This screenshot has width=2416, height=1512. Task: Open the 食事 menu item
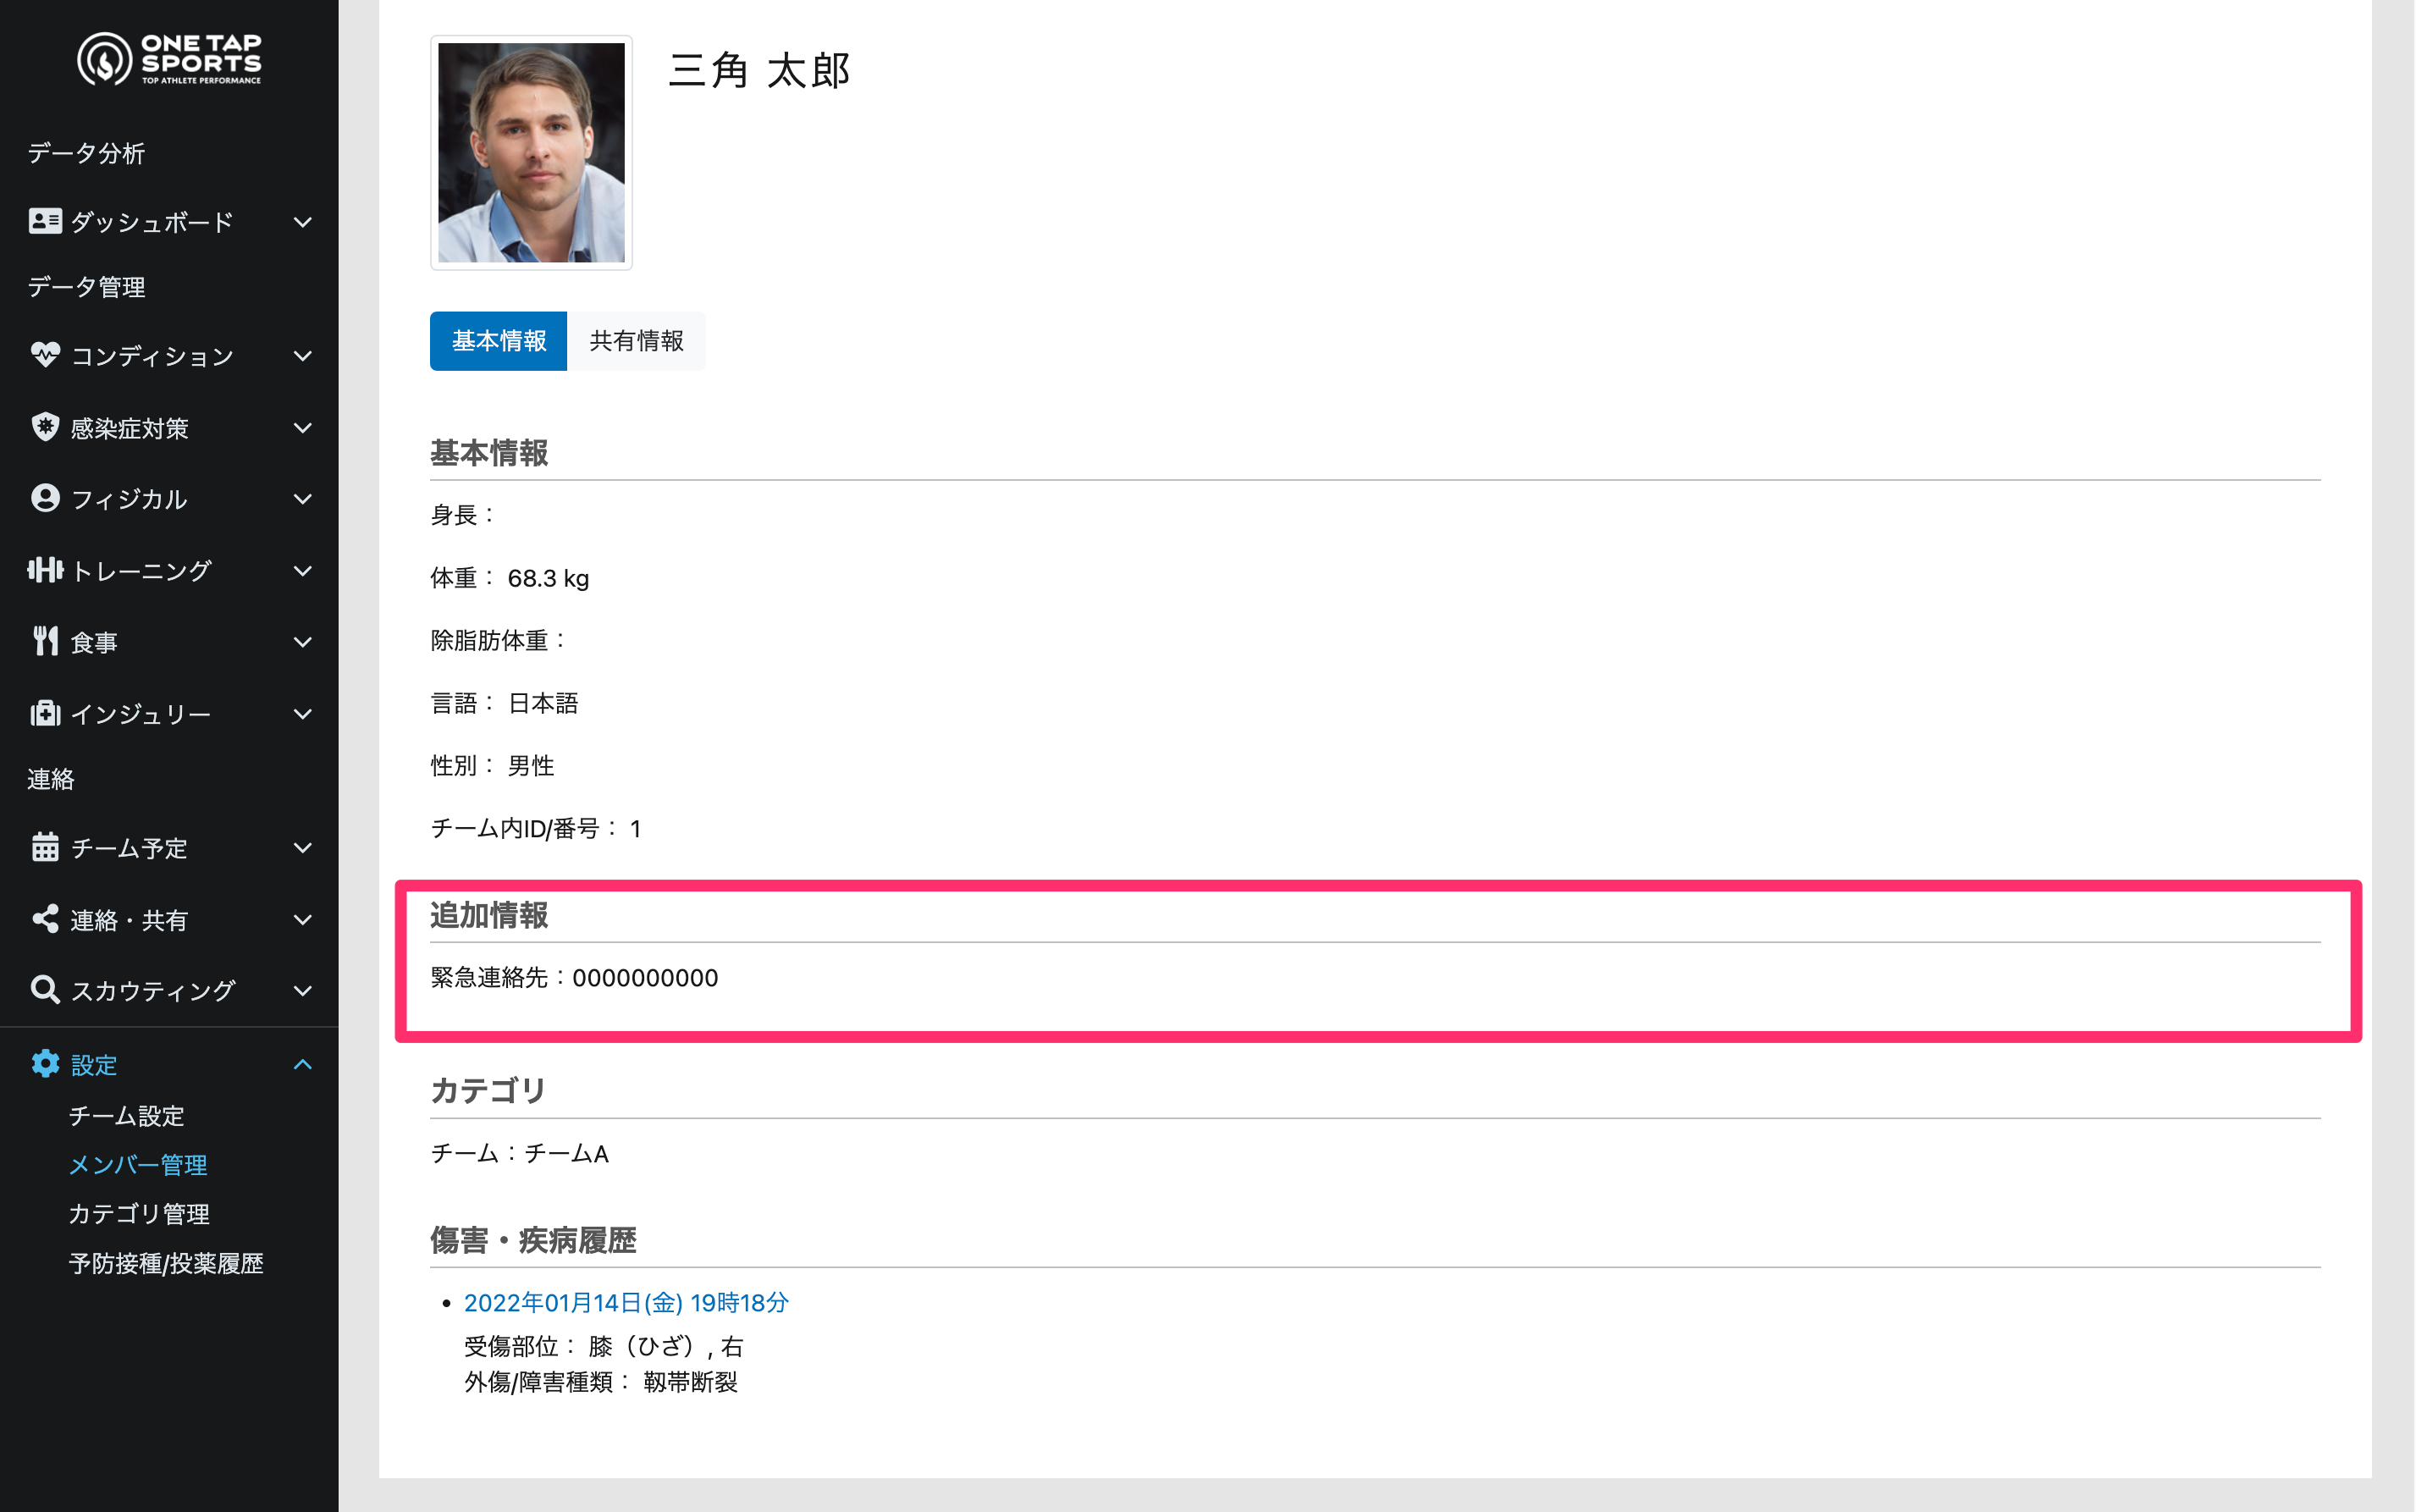tap(169, 642)
